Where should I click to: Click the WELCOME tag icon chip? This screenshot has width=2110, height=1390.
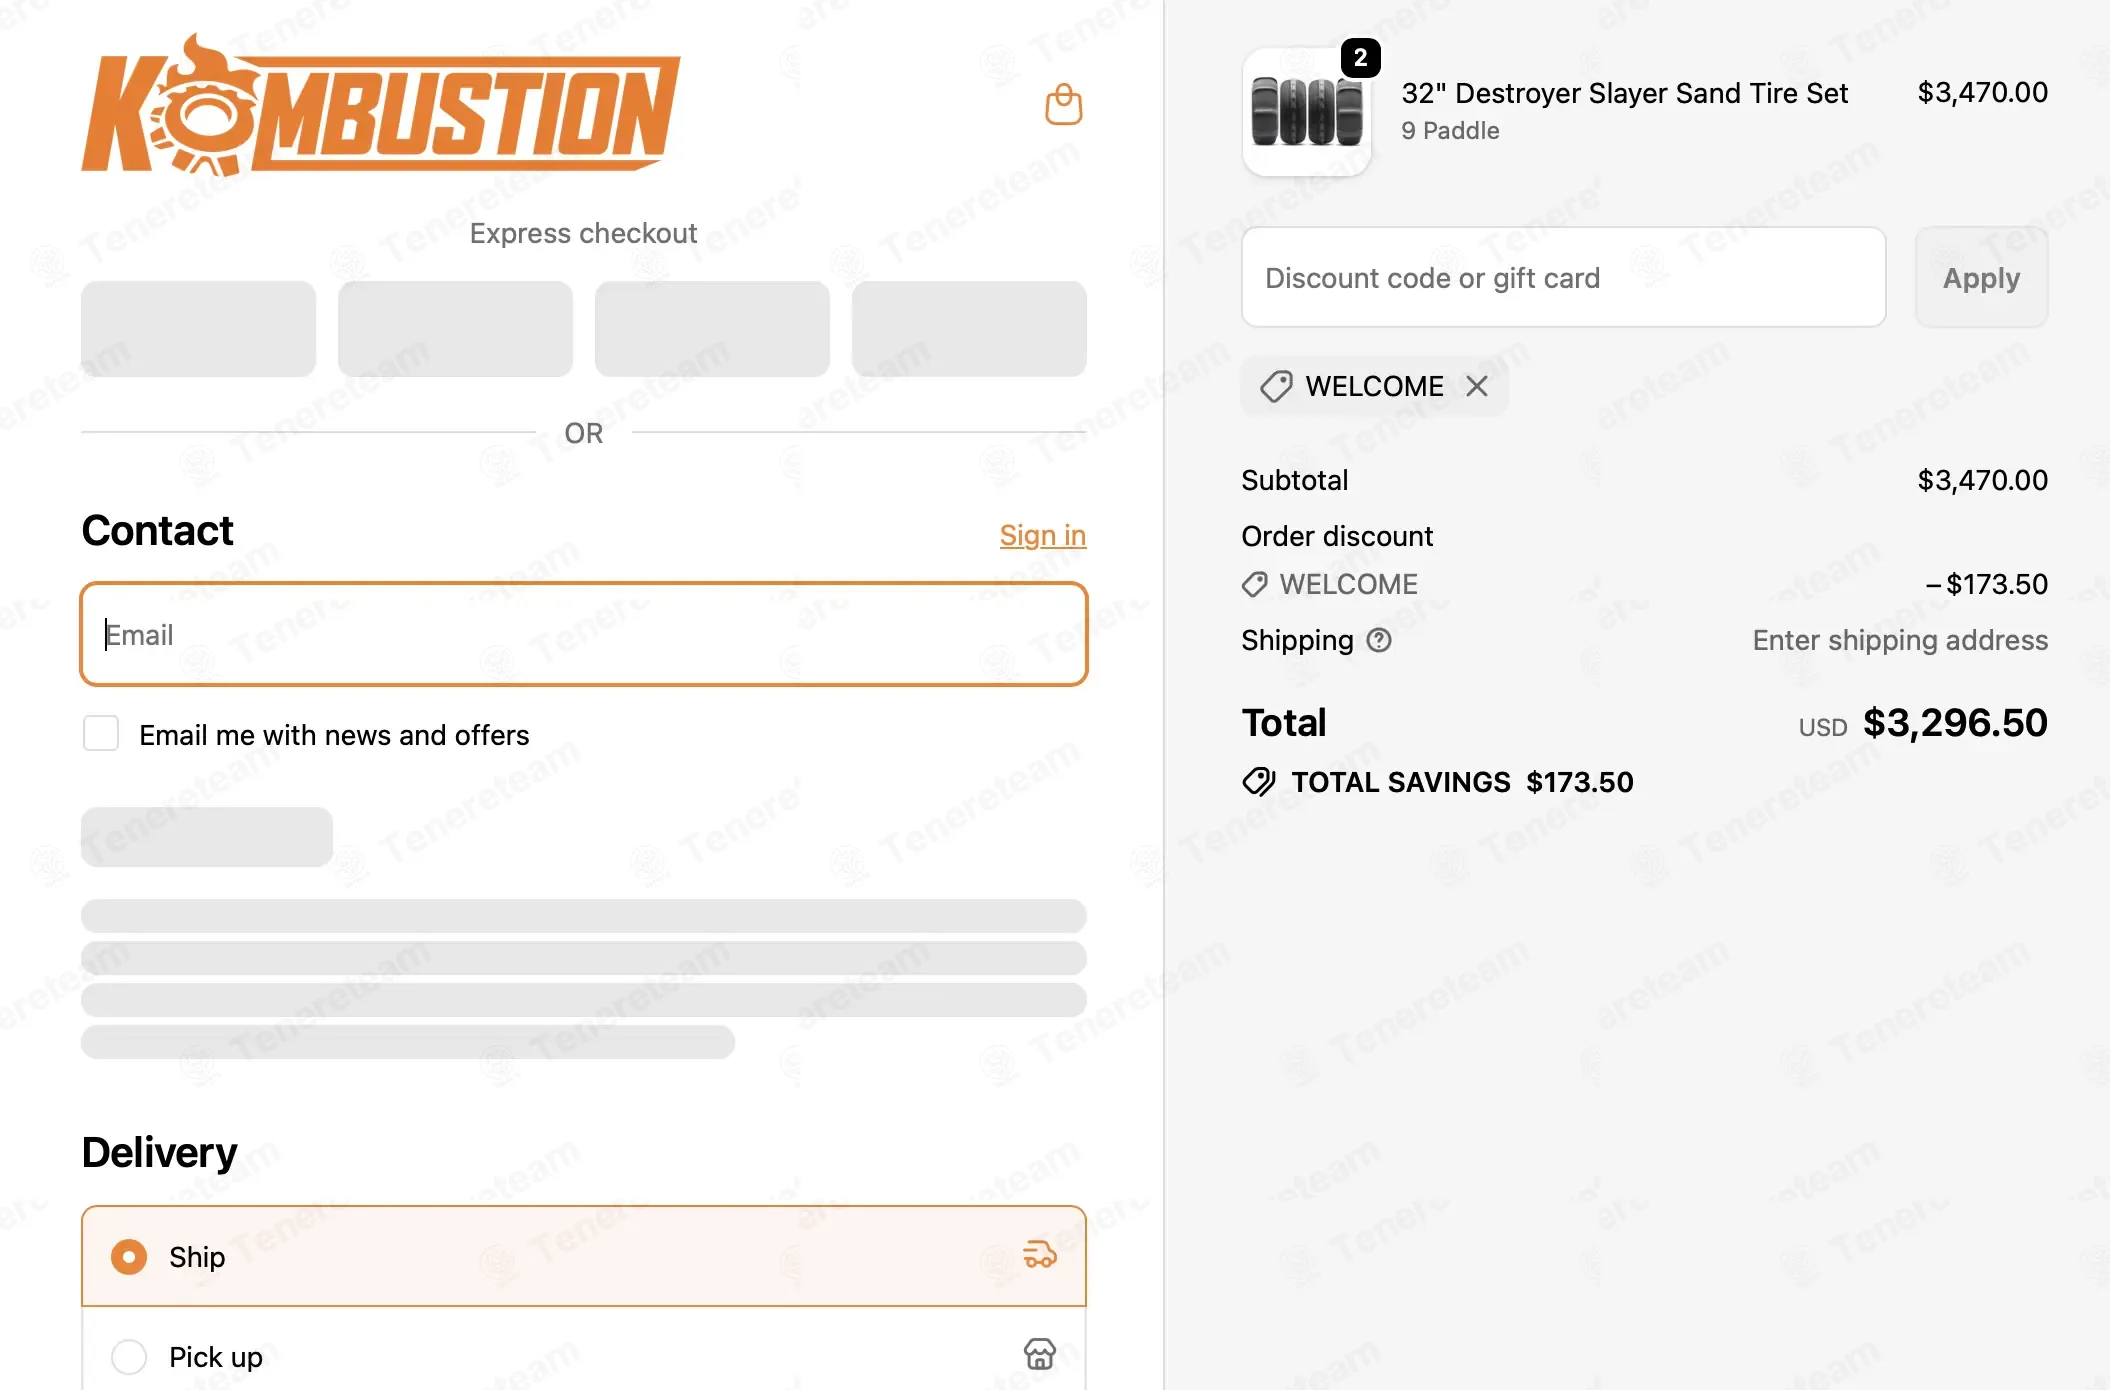[x=1276, y=386]
